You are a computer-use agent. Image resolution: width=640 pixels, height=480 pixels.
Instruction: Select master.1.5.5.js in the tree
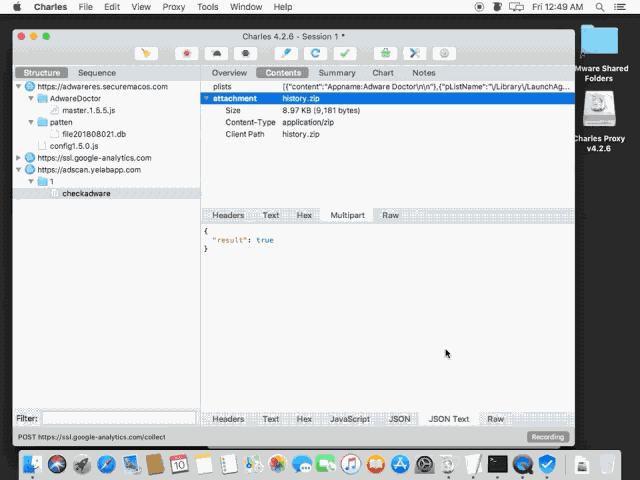click(x=89, y=110)
